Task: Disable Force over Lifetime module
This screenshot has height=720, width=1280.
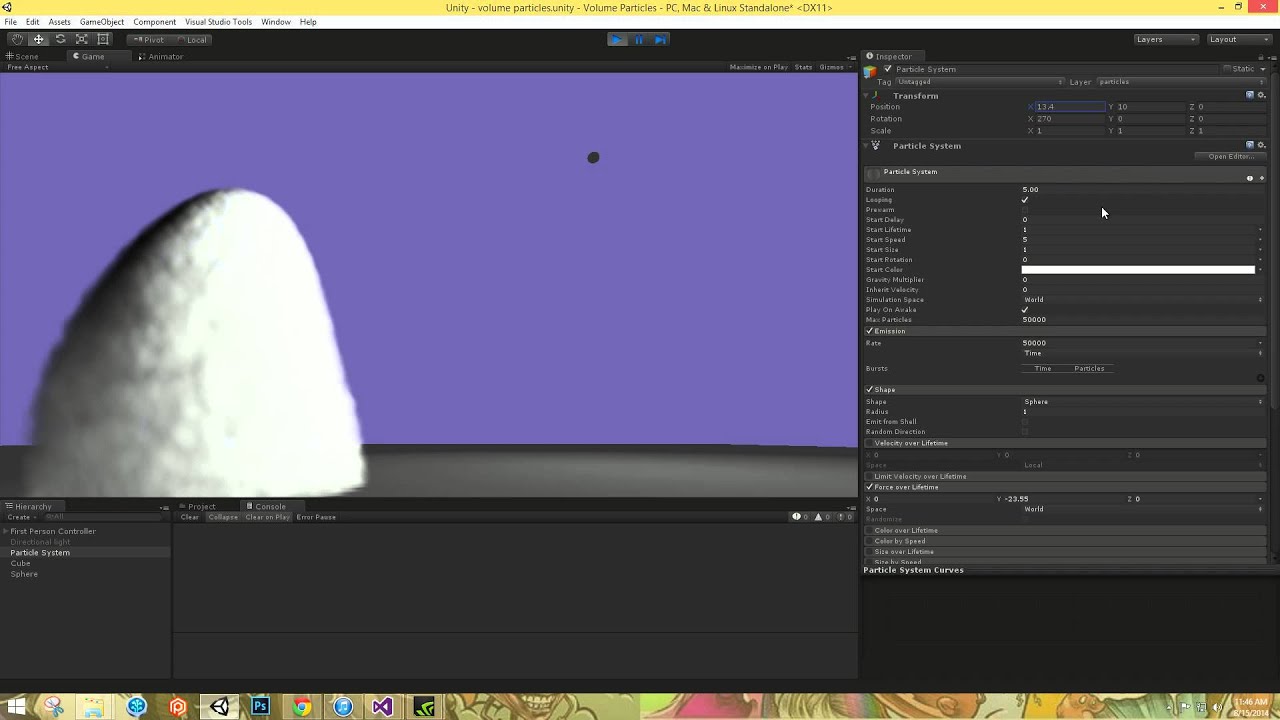Action: click(870, 487)
